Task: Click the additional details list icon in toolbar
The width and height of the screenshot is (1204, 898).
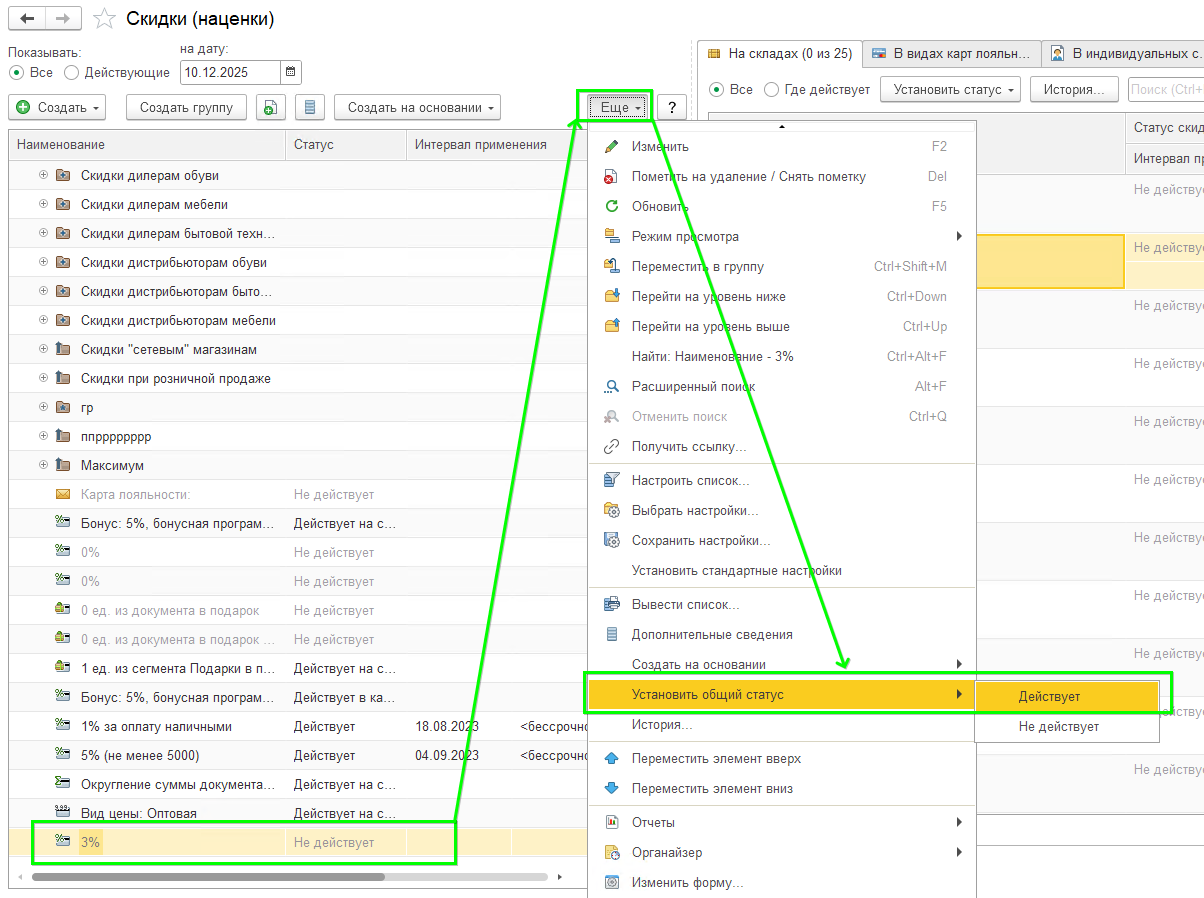Action: coord(310,108)
